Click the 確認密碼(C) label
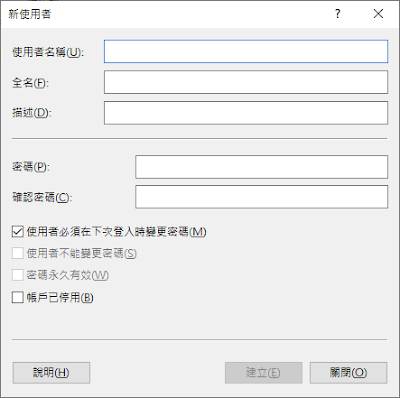 (42, 197)
